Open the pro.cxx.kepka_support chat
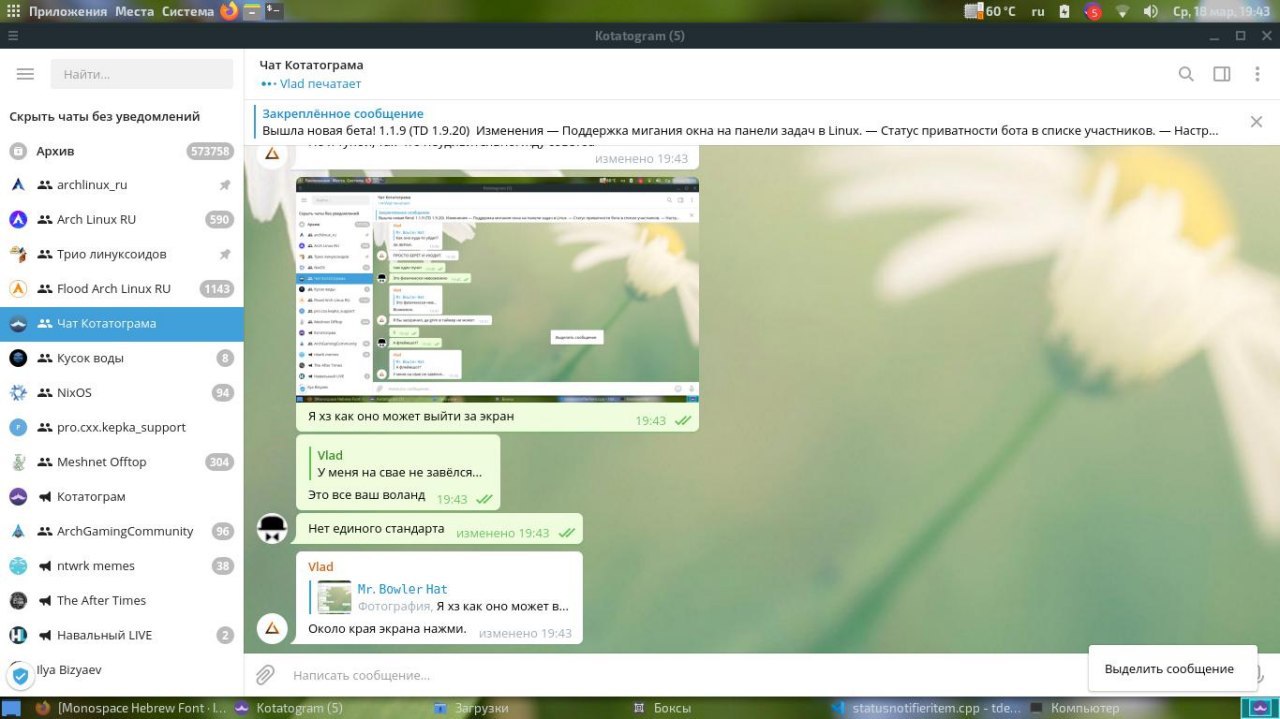The height and width of the screenshot is (719, 1280). (122, 427)
